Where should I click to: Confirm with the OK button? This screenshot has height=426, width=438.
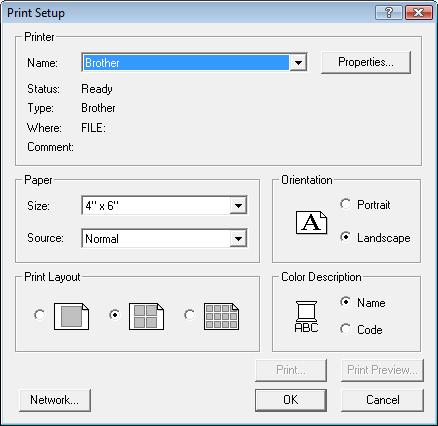(291, 400)
